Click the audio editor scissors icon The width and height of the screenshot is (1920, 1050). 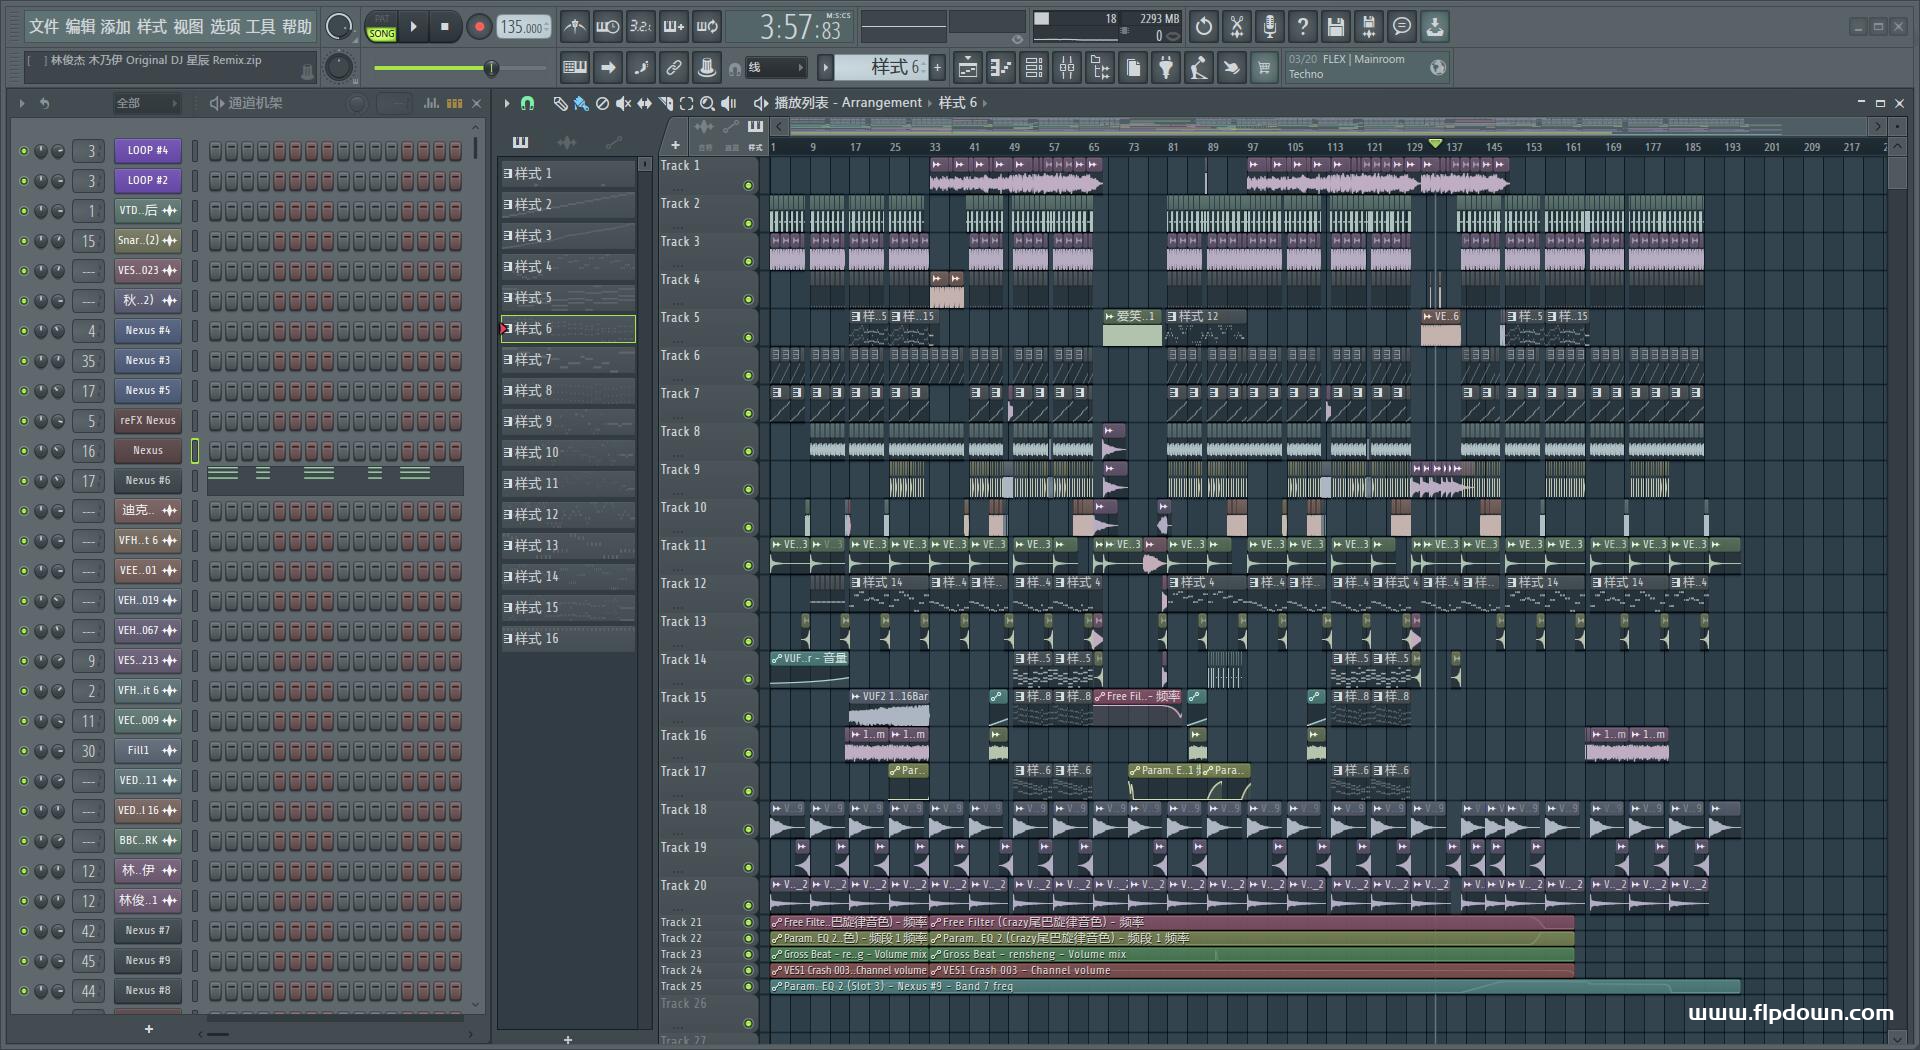pyautogui.click(x=1237, y=27)
